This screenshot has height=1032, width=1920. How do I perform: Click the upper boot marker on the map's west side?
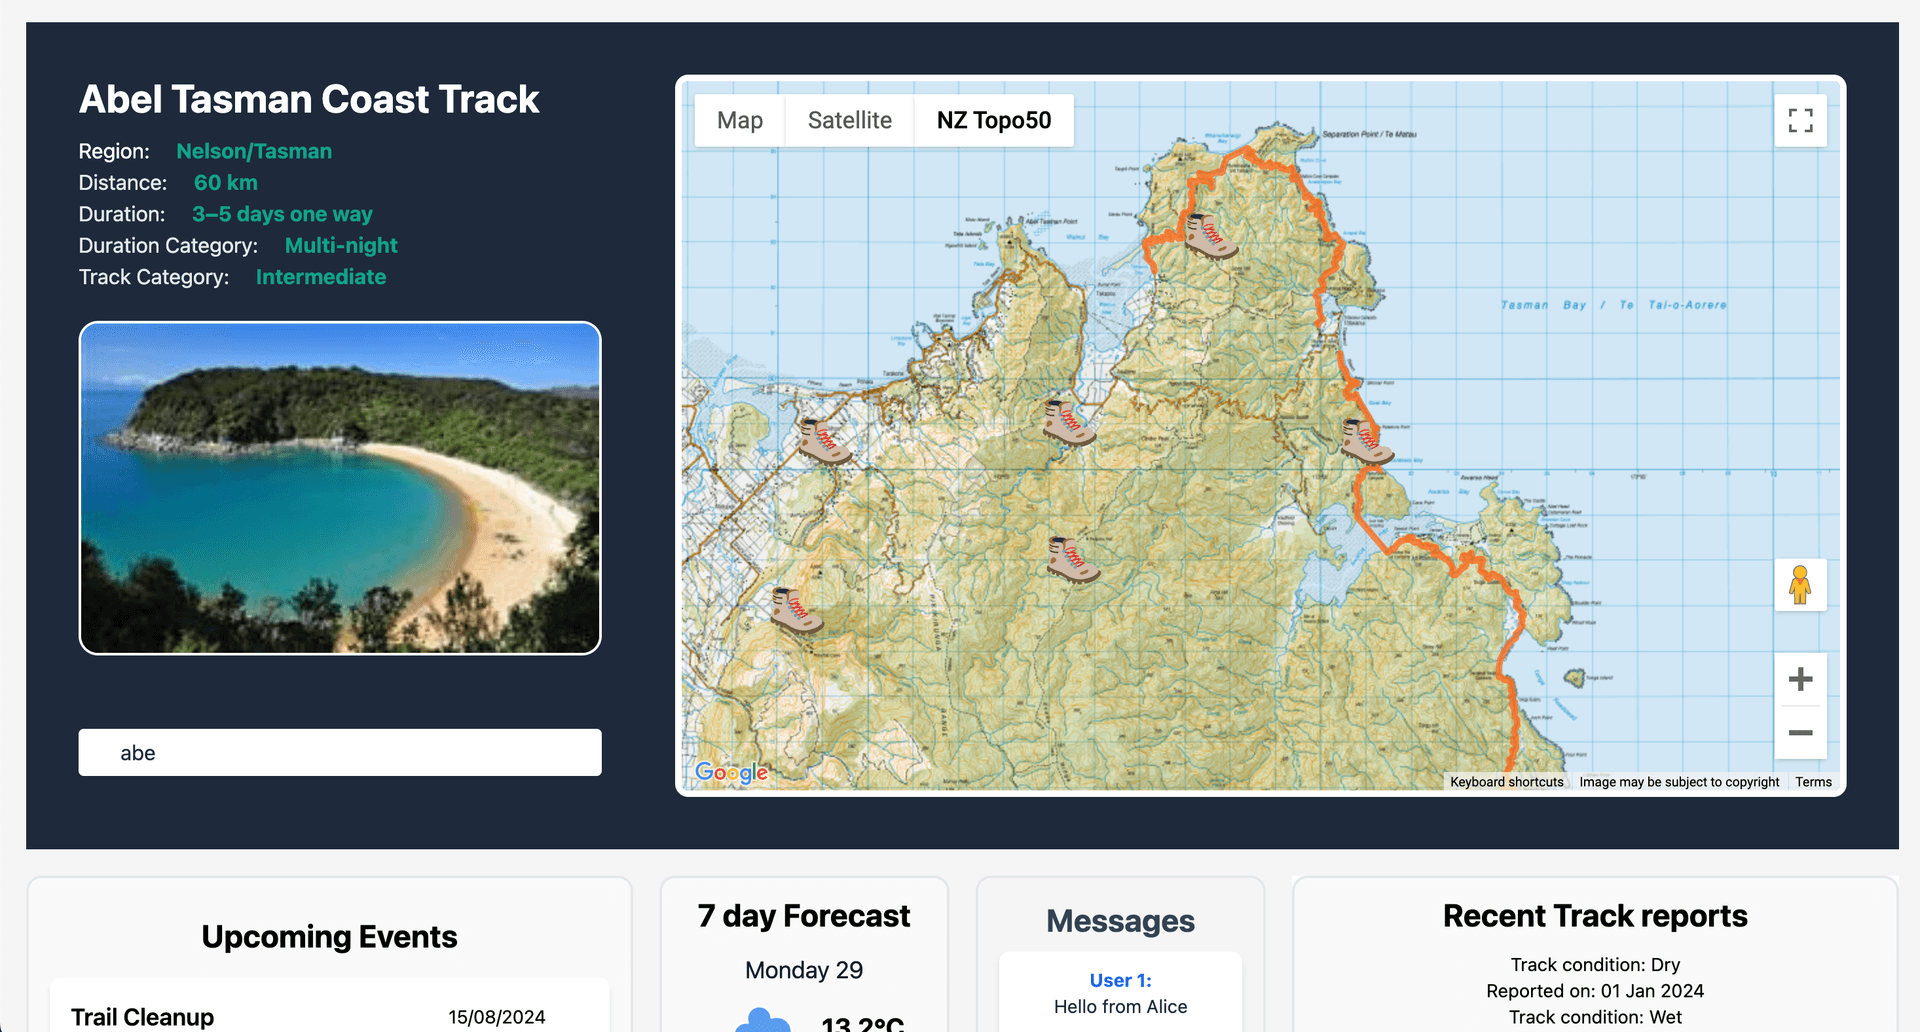824,441
